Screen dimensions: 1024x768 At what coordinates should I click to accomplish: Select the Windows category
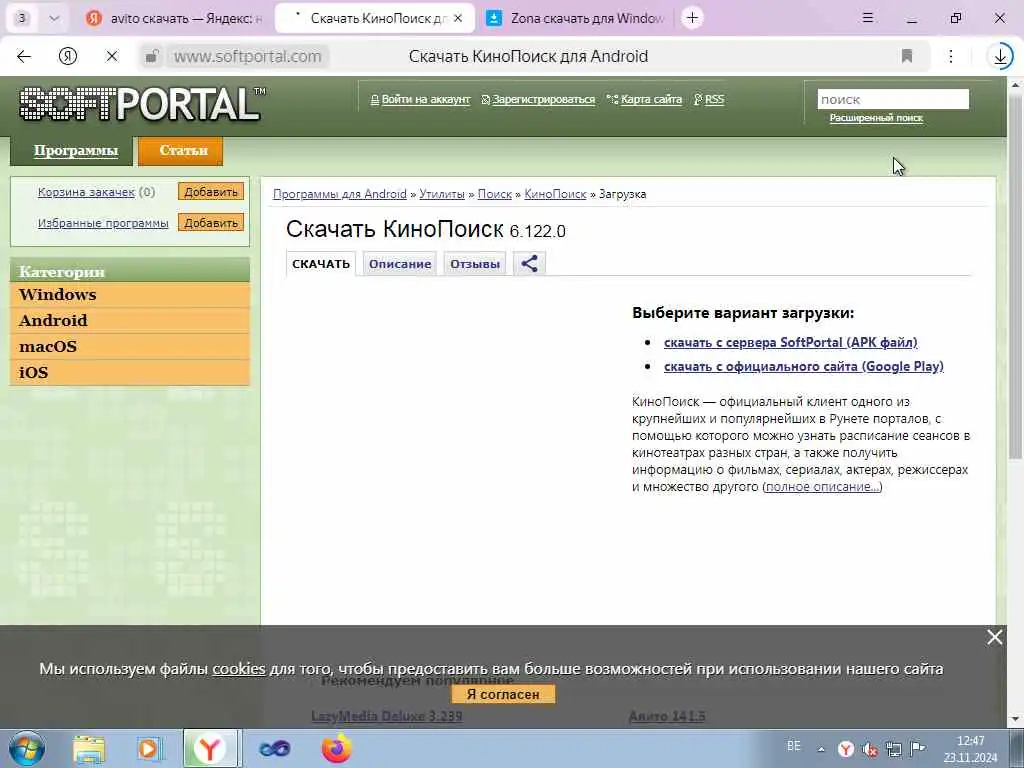(130, 295)
